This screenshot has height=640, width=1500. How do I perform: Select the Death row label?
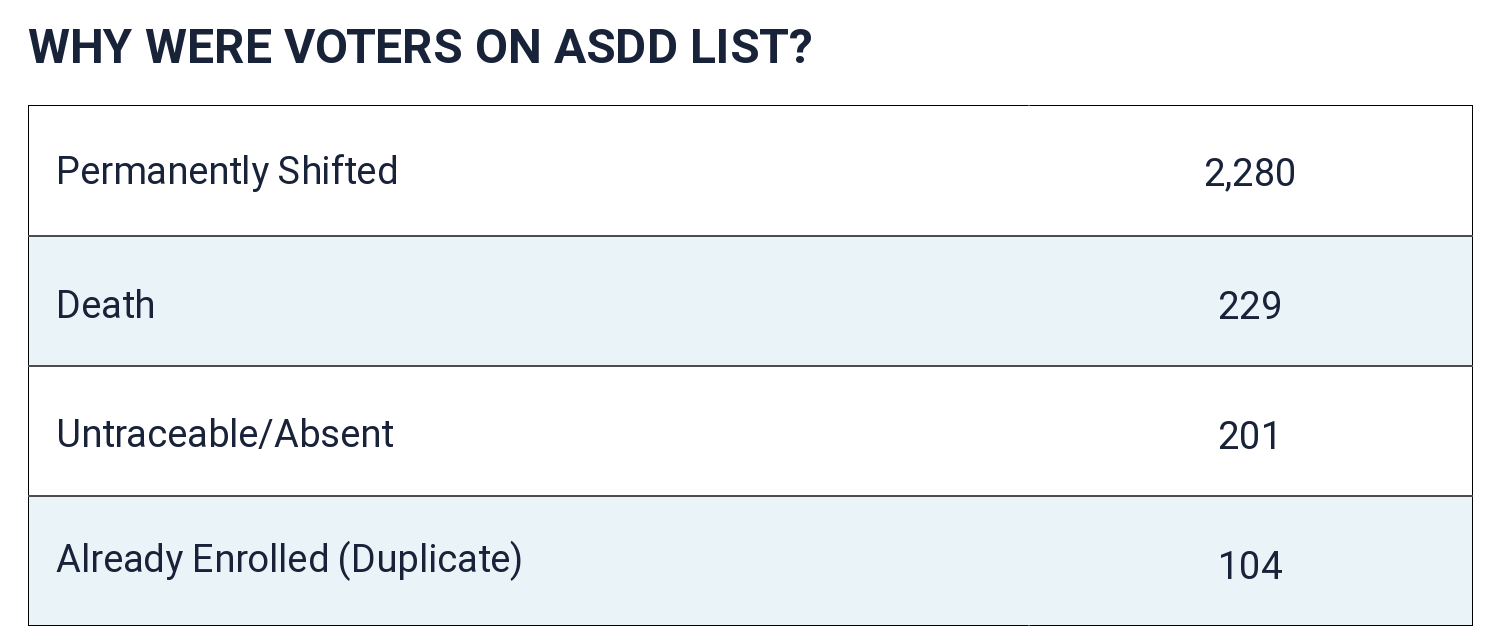point(106,304)
